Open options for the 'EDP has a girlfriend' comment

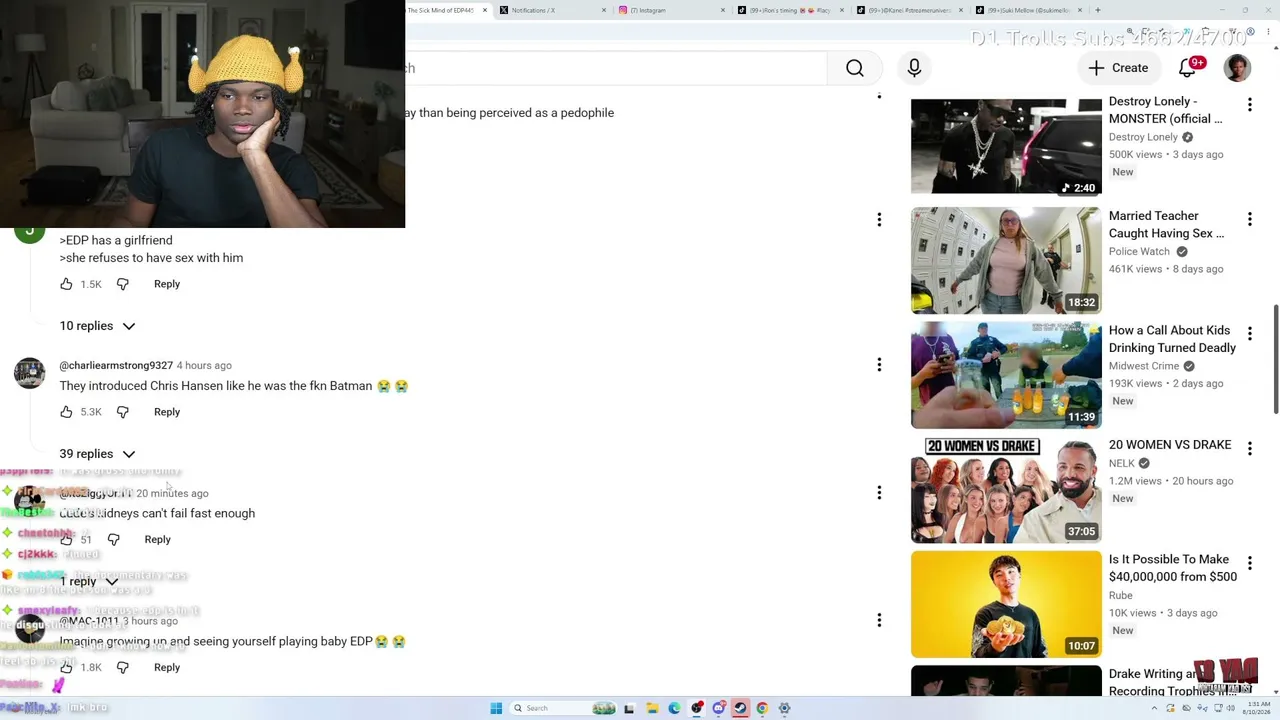tap(879, 219)
